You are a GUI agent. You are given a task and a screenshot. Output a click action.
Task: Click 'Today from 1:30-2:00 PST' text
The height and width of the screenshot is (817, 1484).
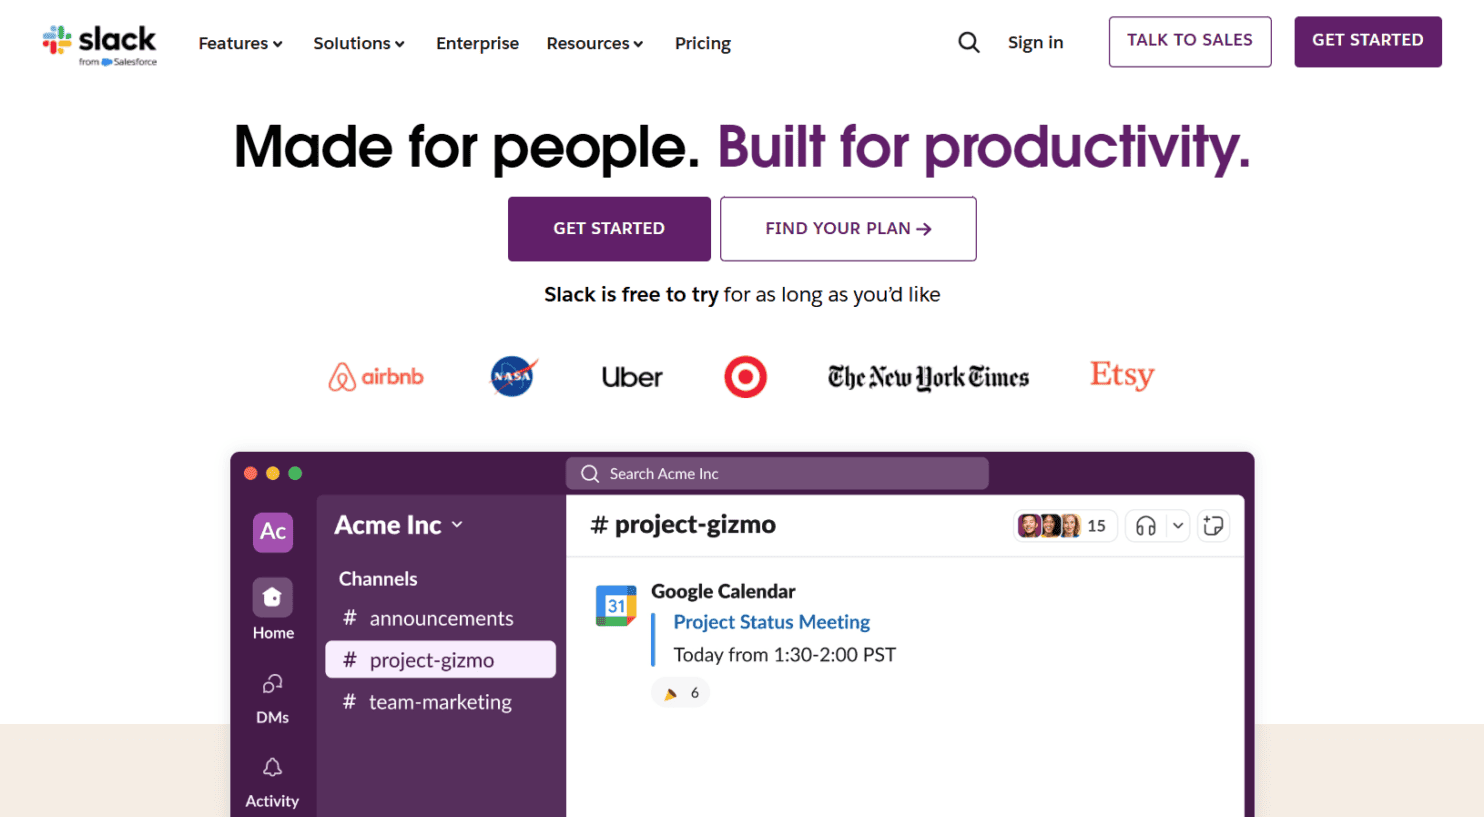coord(784,655)
